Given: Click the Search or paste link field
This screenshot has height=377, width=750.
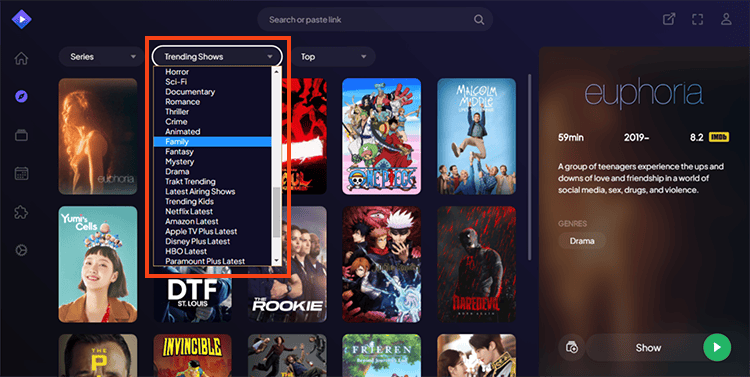Looking at the screenshot, I should click(x=375, y=20).
